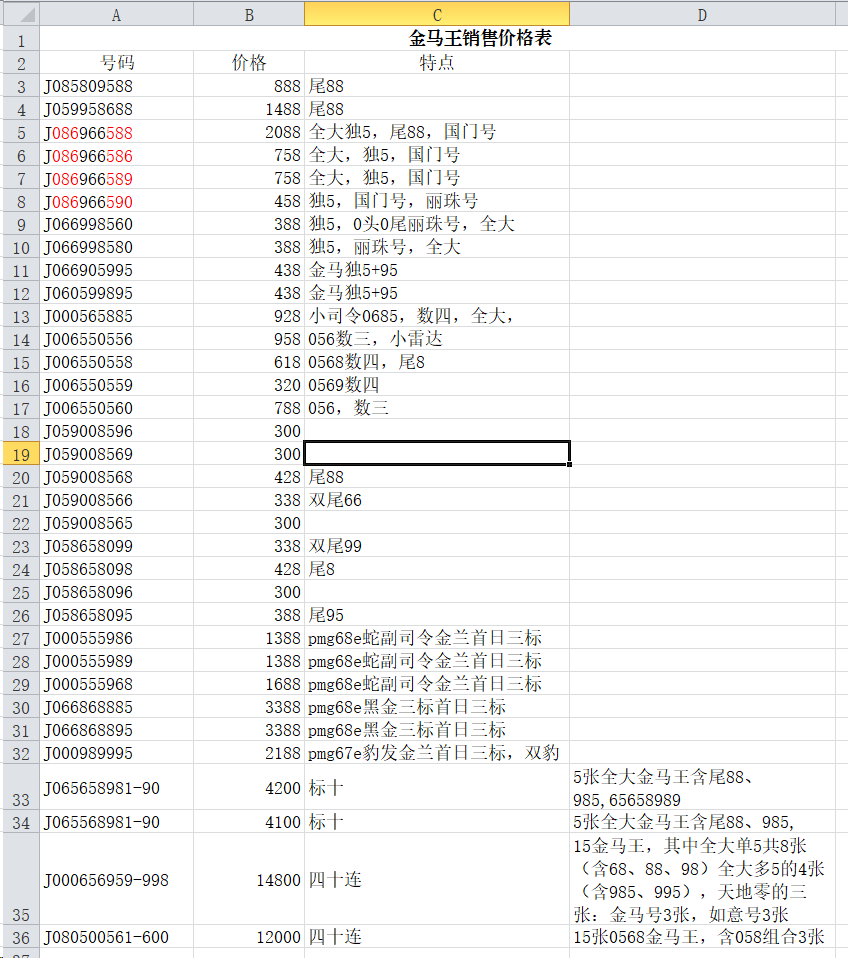Select red-highlighted cell J086966588
The width and height of the screenshot is (848, 958).
(117, 133)
